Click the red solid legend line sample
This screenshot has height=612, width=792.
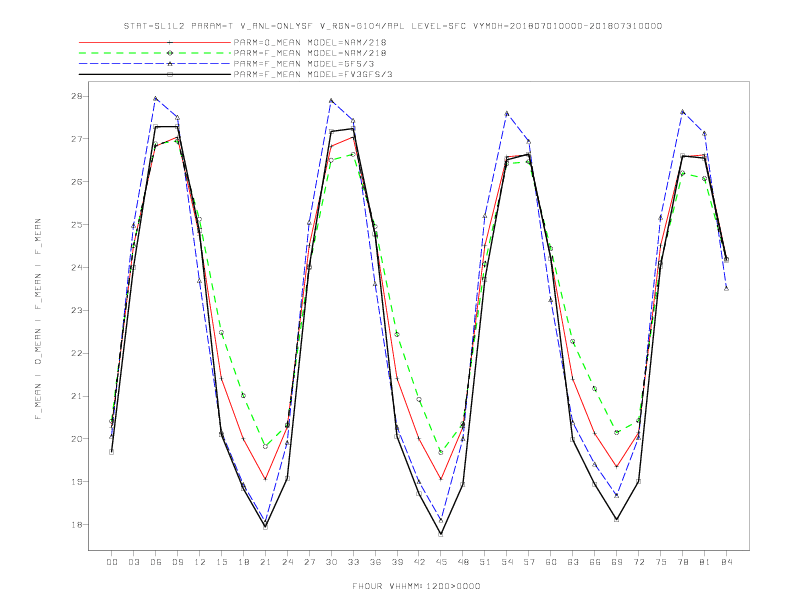[155, 42]
